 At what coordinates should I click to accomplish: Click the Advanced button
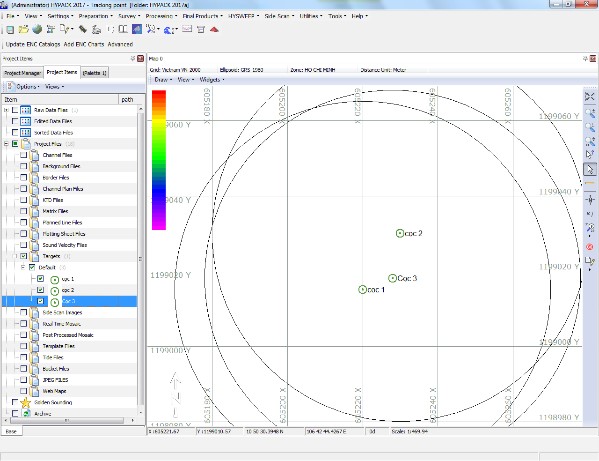120,44
